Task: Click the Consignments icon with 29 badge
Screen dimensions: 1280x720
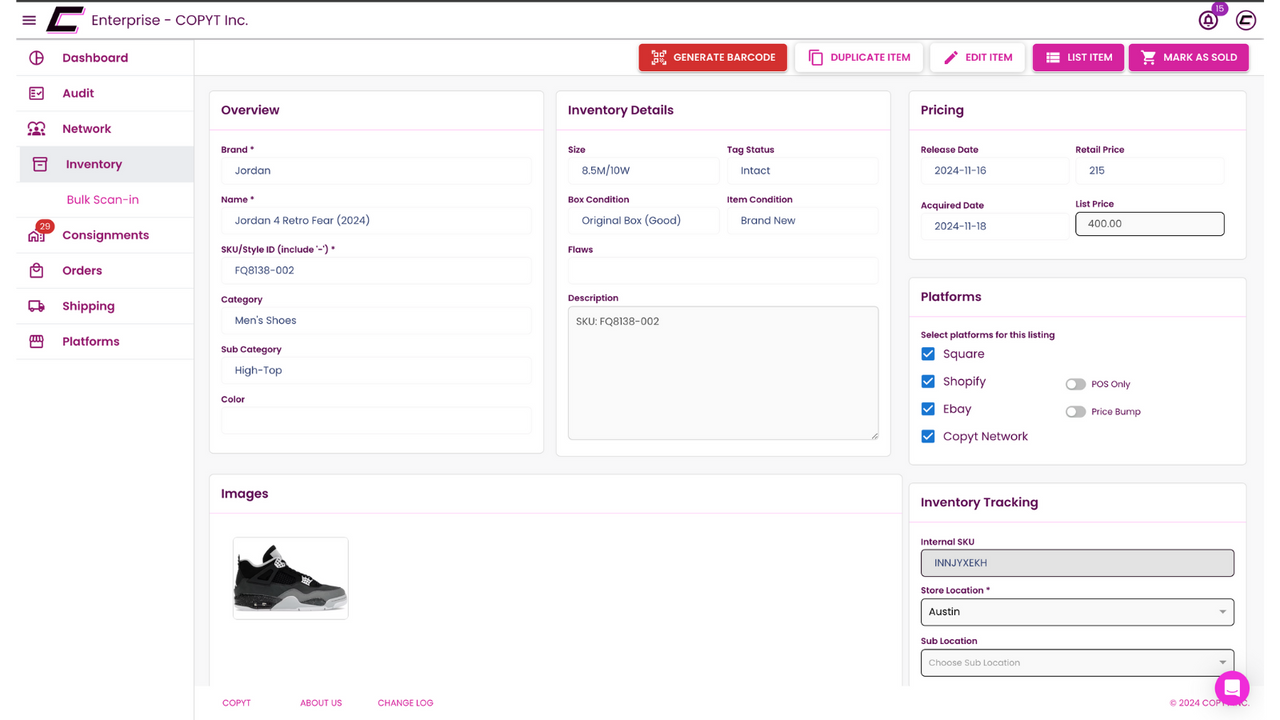Action: [x=37, y=235]
